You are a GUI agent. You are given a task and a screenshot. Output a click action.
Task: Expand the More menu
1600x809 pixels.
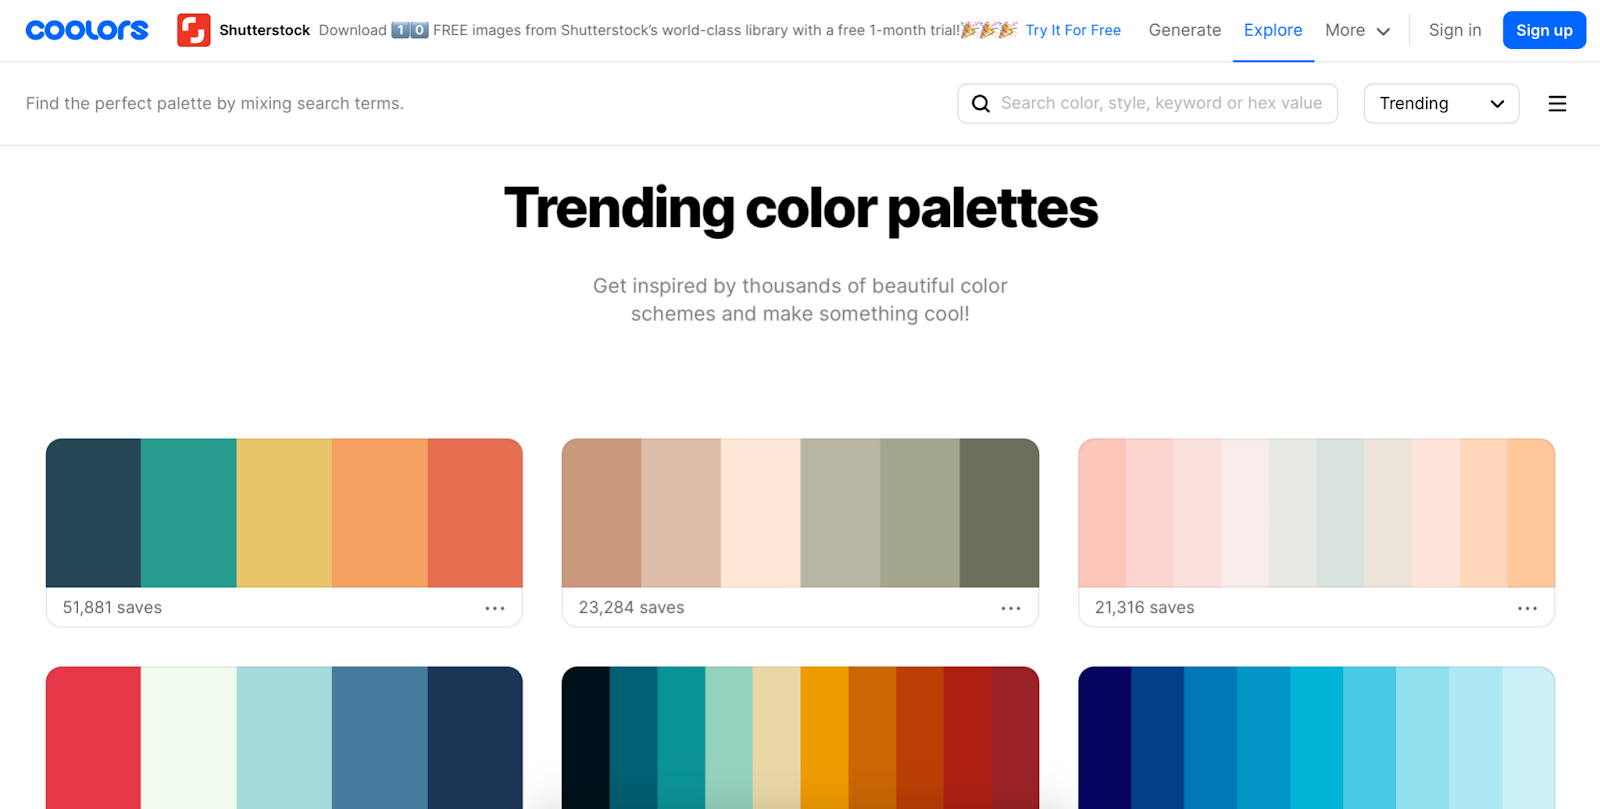[1357, 30]
